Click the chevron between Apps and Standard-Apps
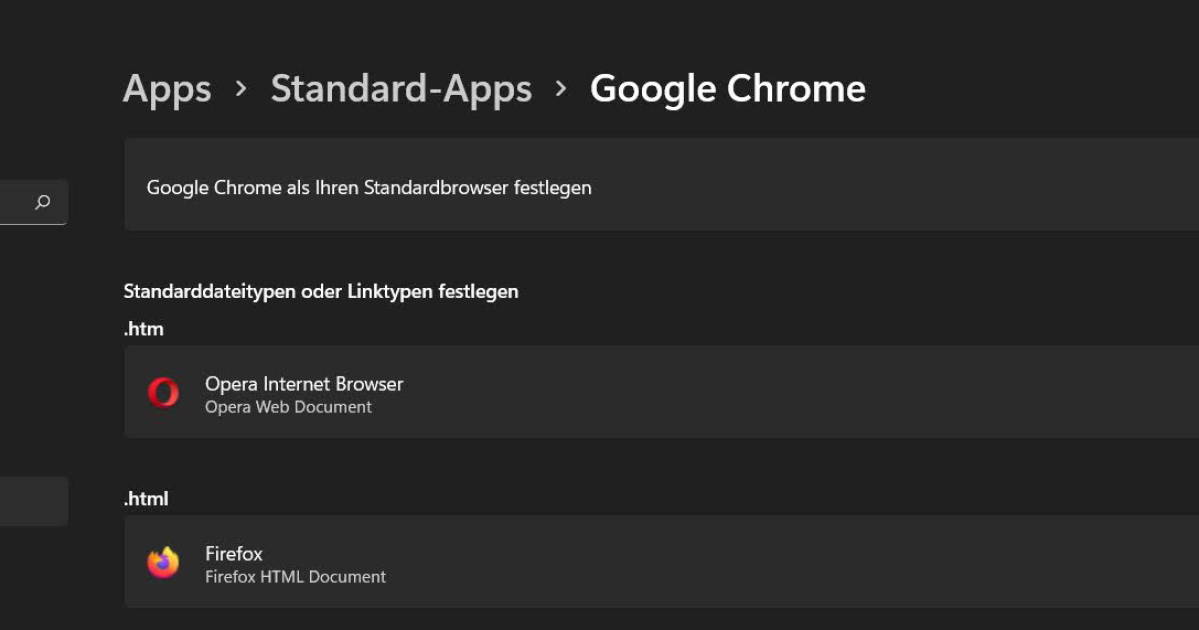 point(240,90)
